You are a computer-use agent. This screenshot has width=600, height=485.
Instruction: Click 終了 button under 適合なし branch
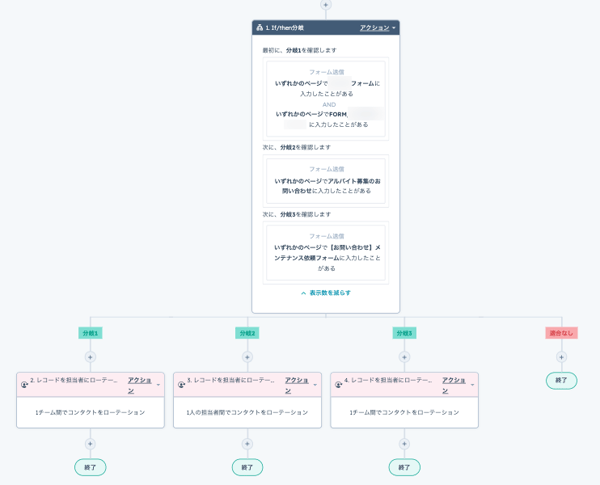coord(561,381)
